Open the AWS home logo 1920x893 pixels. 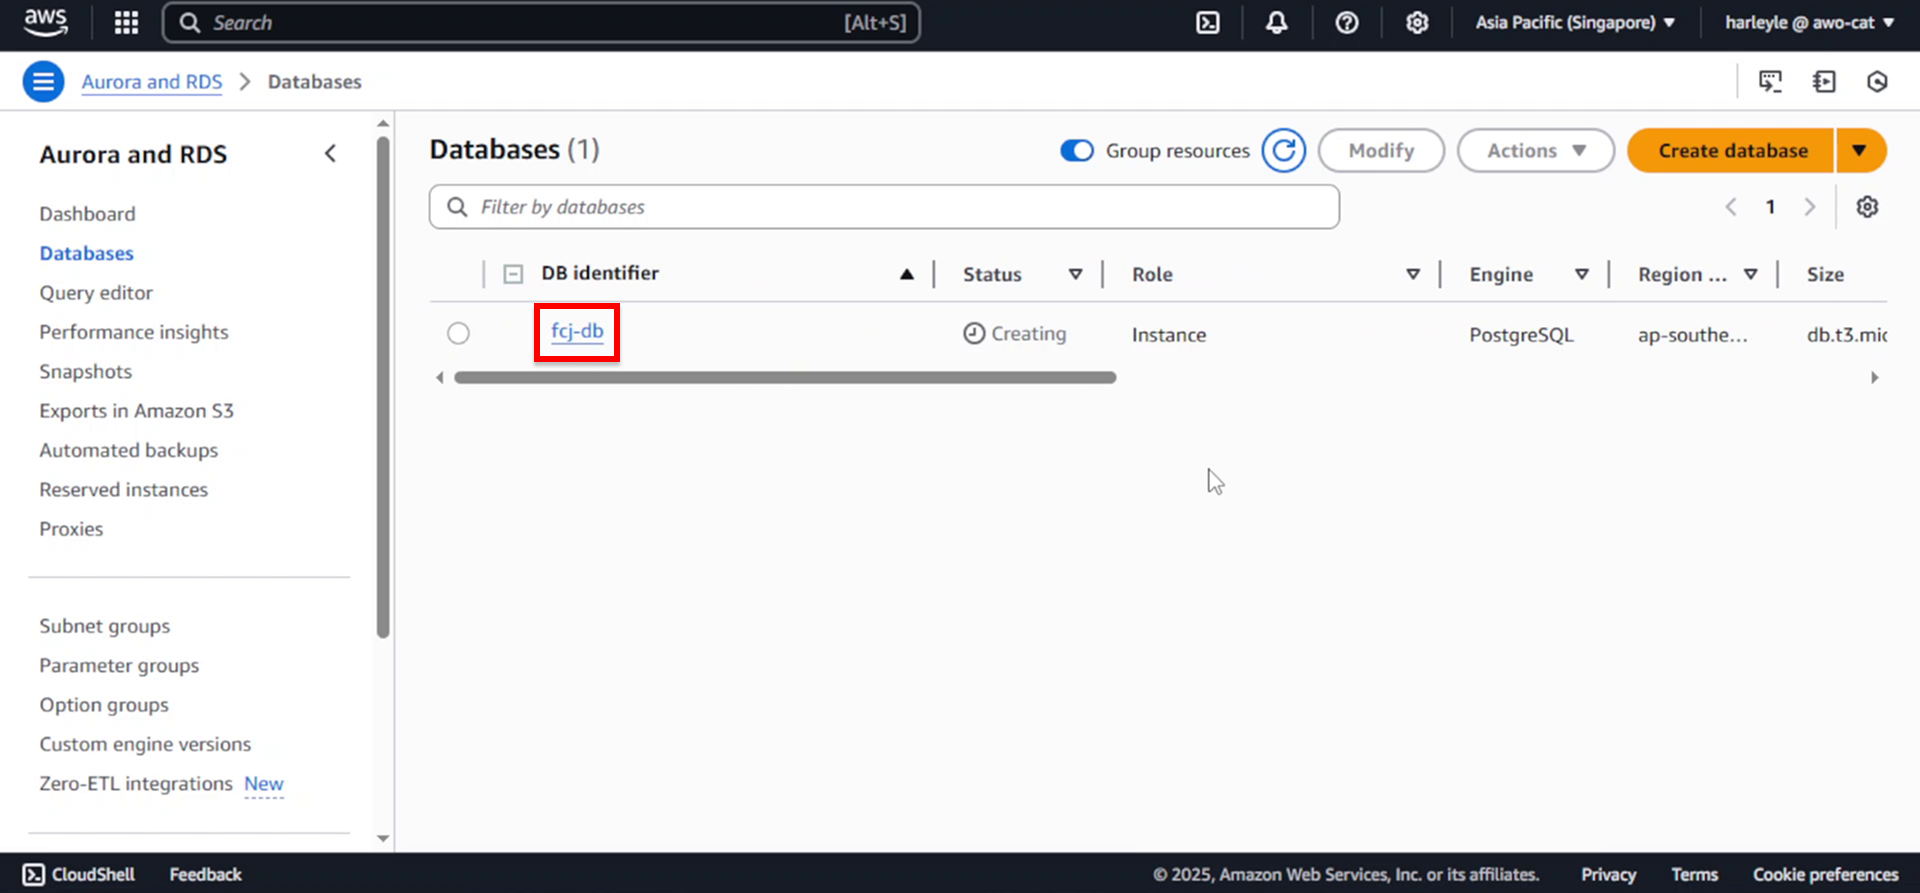click(x=46, y=22)
